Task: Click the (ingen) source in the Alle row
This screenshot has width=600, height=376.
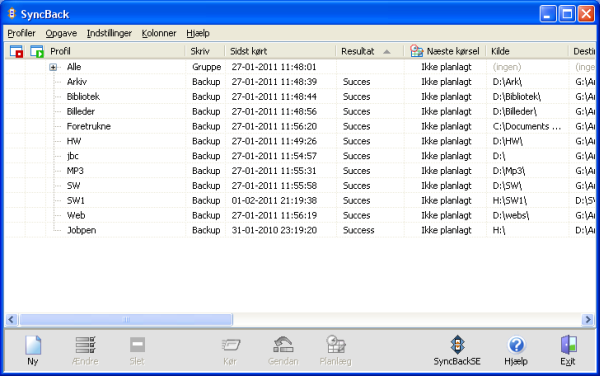Action: (507, 67)
